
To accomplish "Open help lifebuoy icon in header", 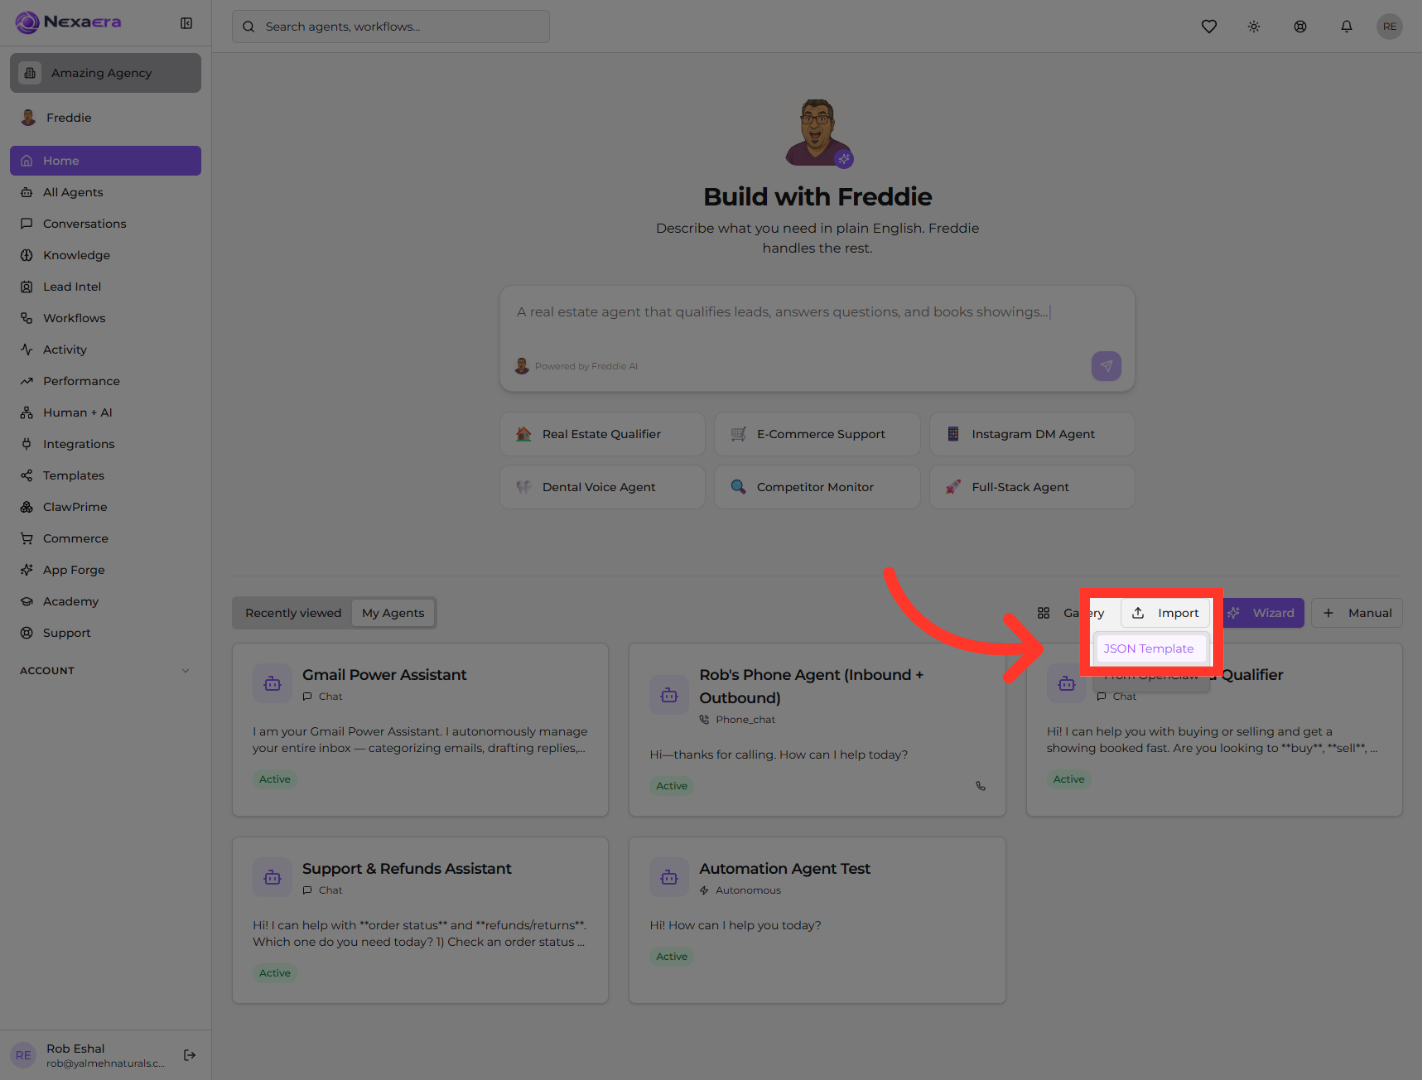I will click(x=1300, y=27).
